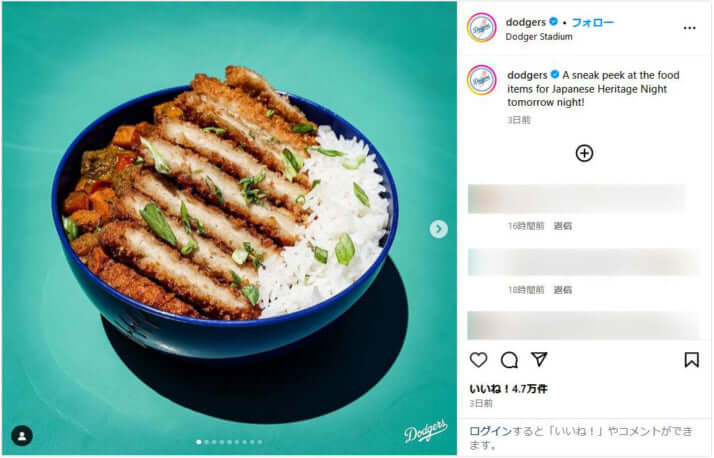Screen dimensions: 714x458
Task: Advance to next photo with carousel arrow
Action: tap(439, 229)
